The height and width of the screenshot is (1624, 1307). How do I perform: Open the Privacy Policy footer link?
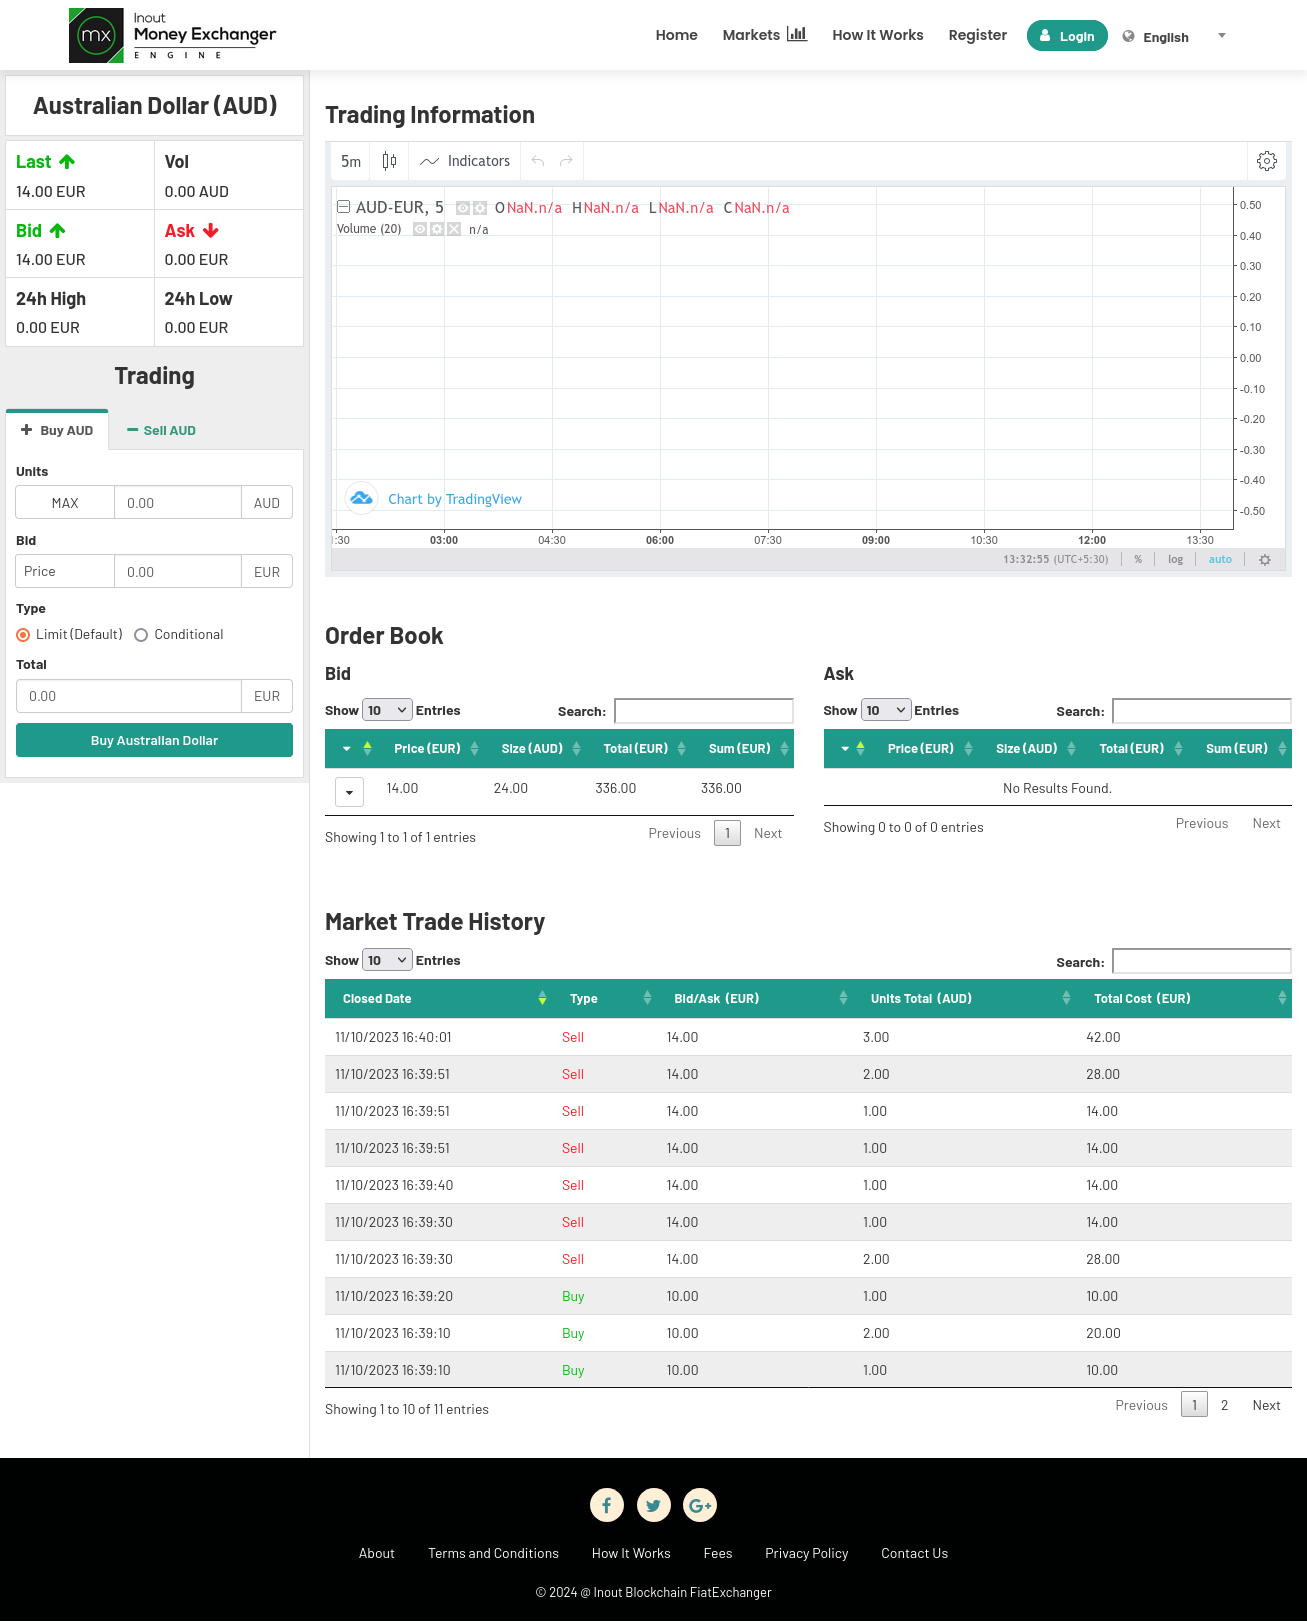(806, 1553)
